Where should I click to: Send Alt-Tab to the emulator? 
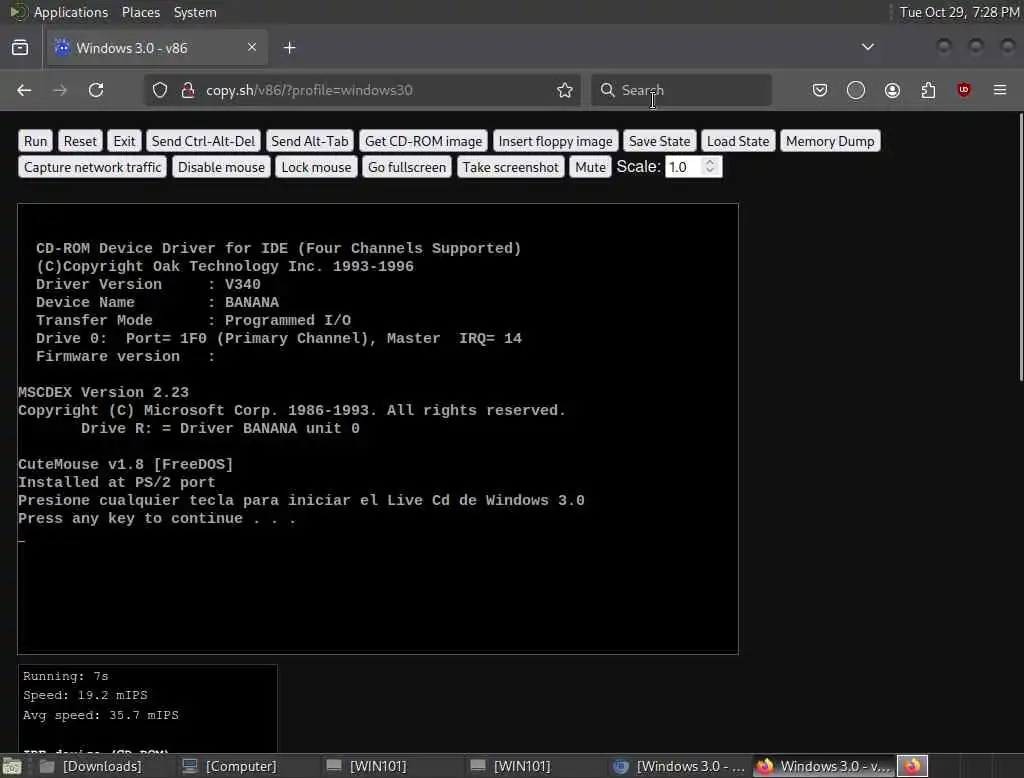pyautogui.click(x=310, y=141)
